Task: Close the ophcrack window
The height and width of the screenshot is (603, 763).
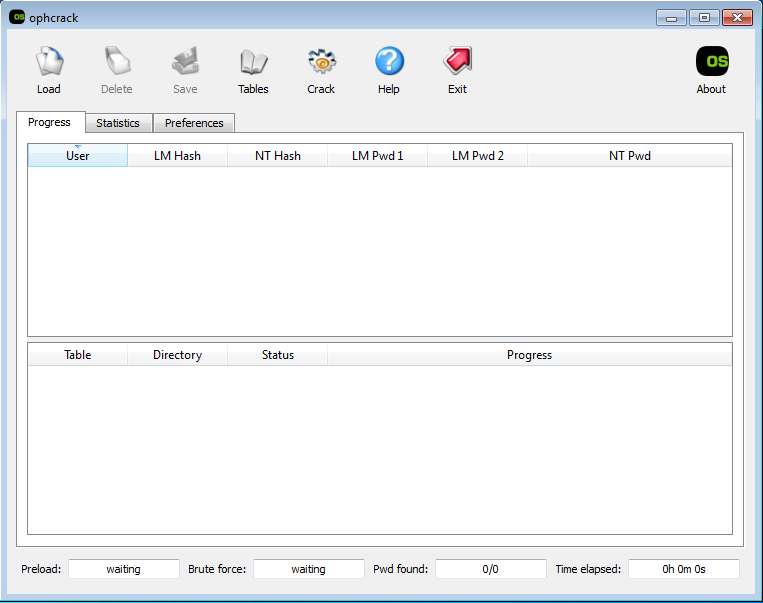Action: (737, 18)
